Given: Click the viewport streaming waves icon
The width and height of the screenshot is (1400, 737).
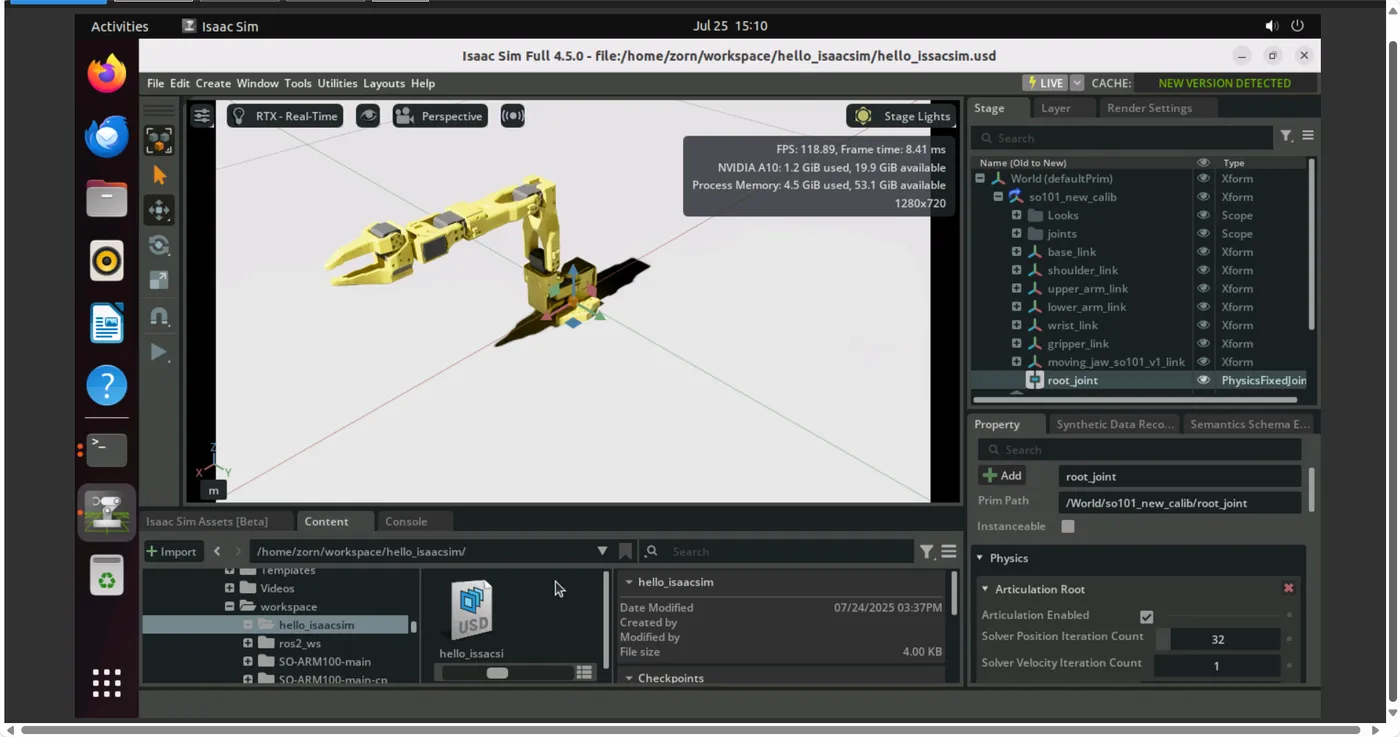Looking at the screenshot, I should (x=512, y=116).
